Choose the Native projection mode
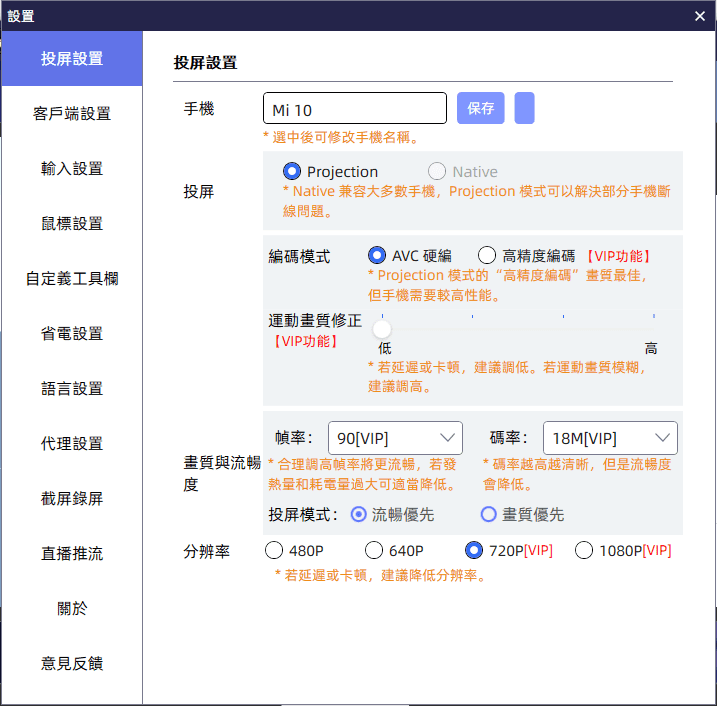This screenshot has width=717, height=706. [x=437, y=172]
